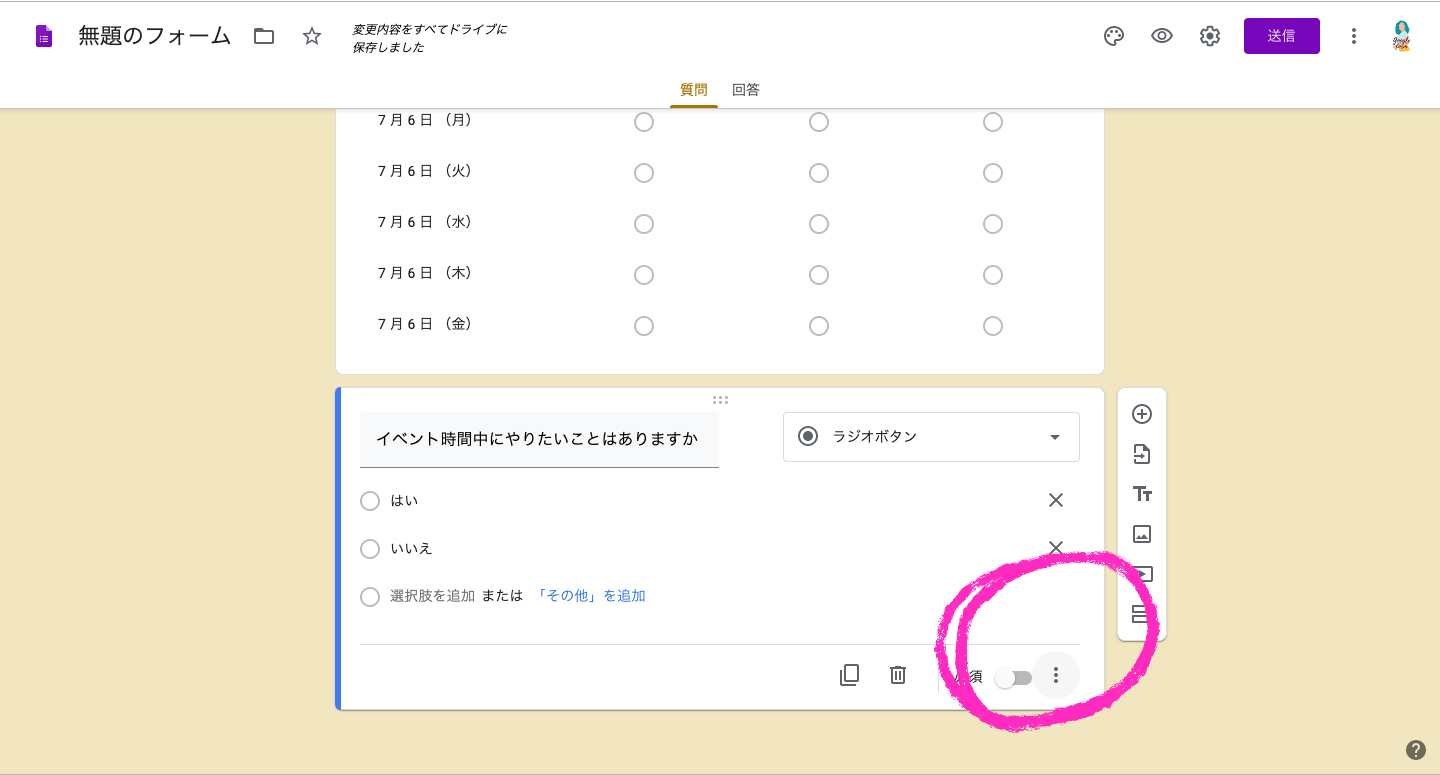The height and width of the screenshot is (775, 1440).
Task: Duplicate the question with copy icon
Action: (x=849, y=675)
